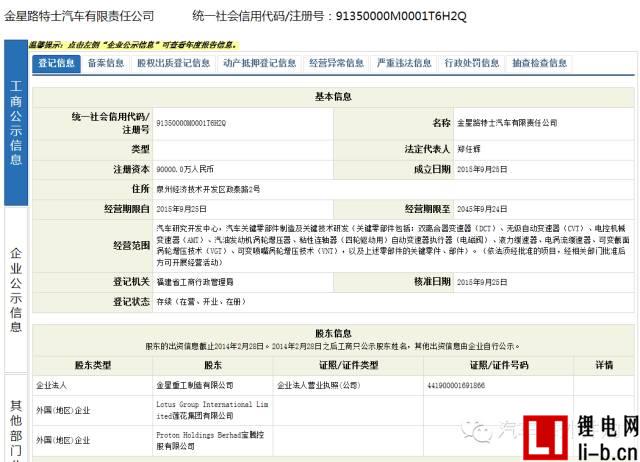This screenshot has height=462, width=640.
Task: Select the 登记信息 tab
Action: 56,63
